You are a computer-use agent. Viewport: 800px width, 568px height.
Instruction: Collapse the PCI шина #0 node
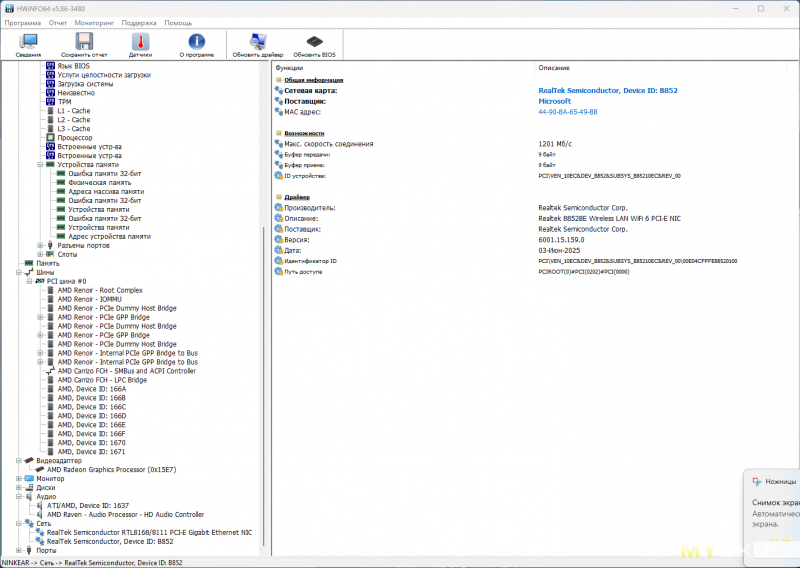point(29,281)
